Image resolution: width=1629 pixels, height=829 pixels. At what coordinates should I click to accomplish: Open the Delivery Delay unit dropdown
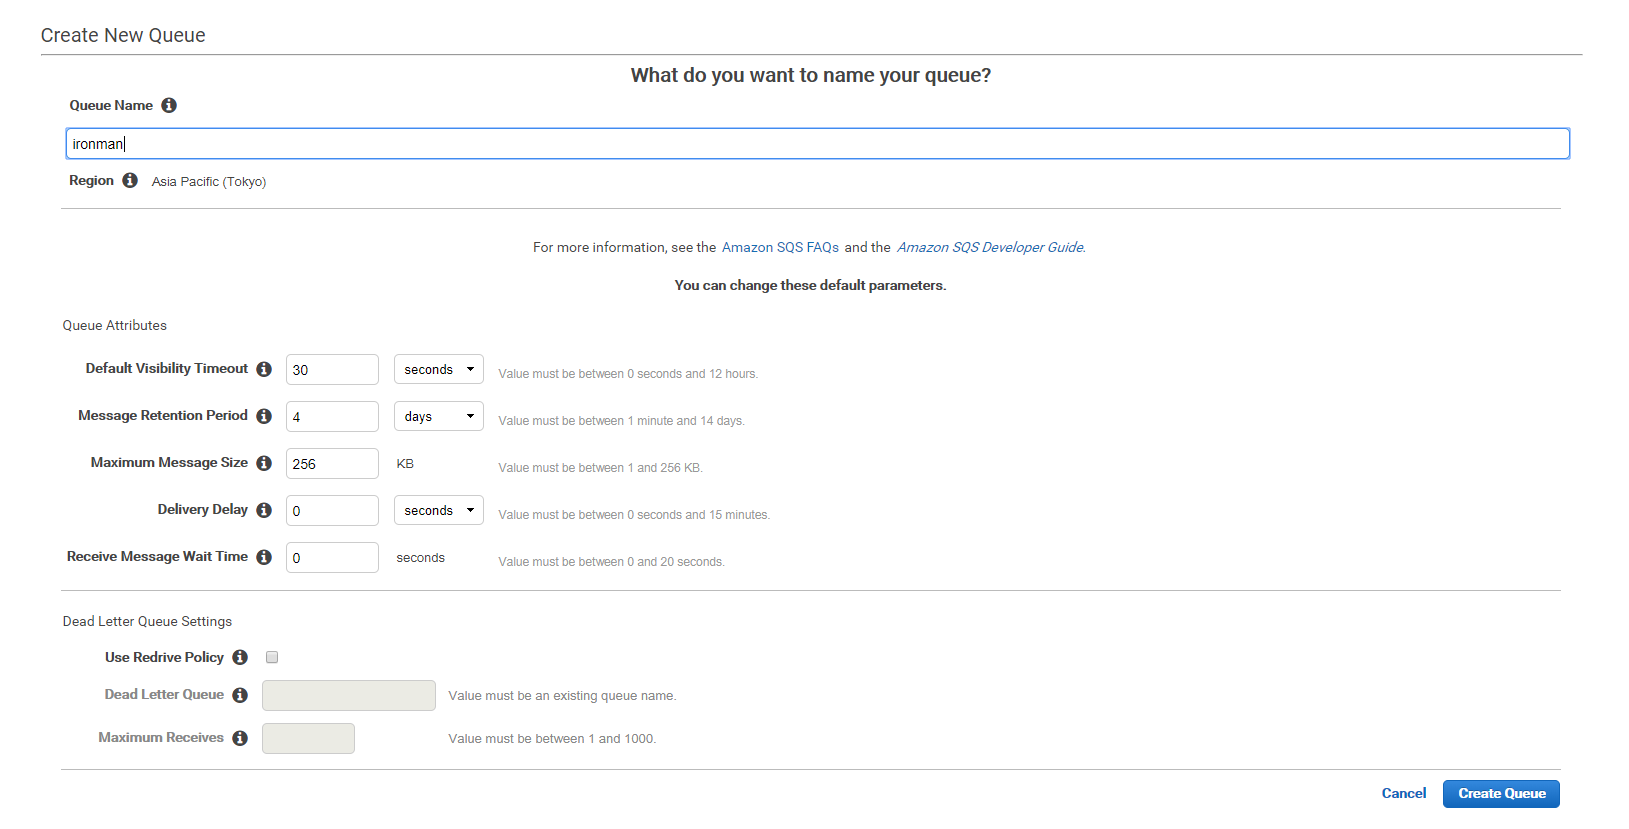(438, 510)
